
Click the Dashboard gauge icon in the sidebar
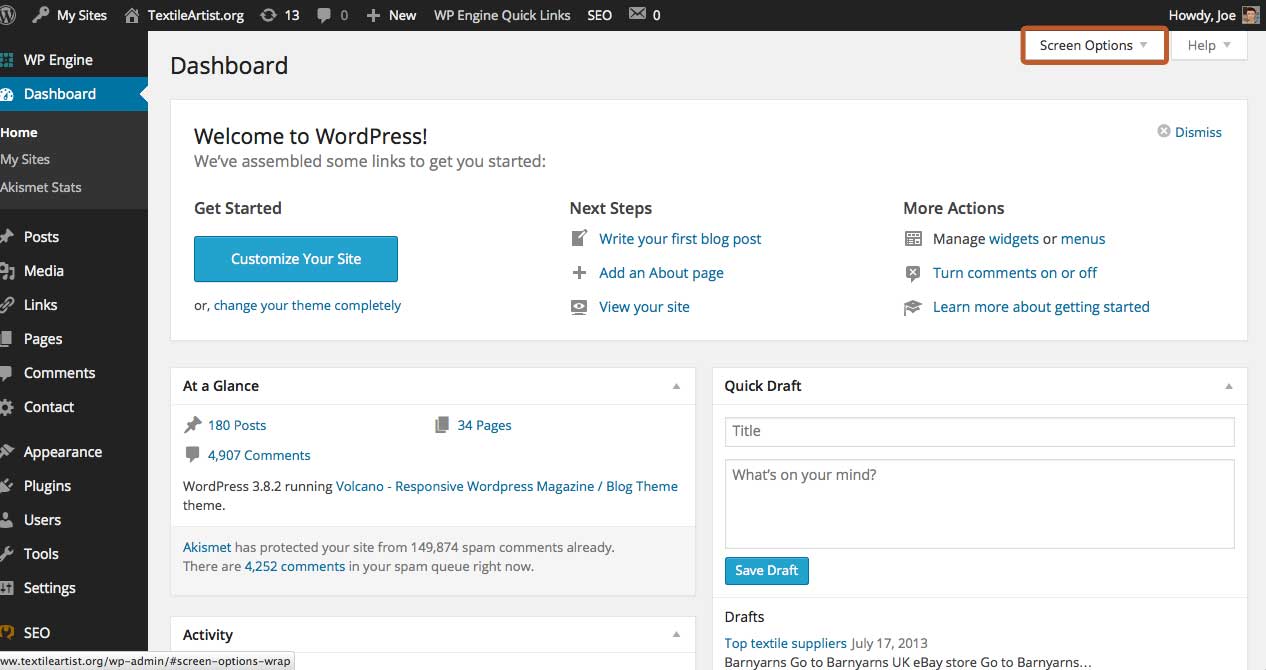point(7,94)
